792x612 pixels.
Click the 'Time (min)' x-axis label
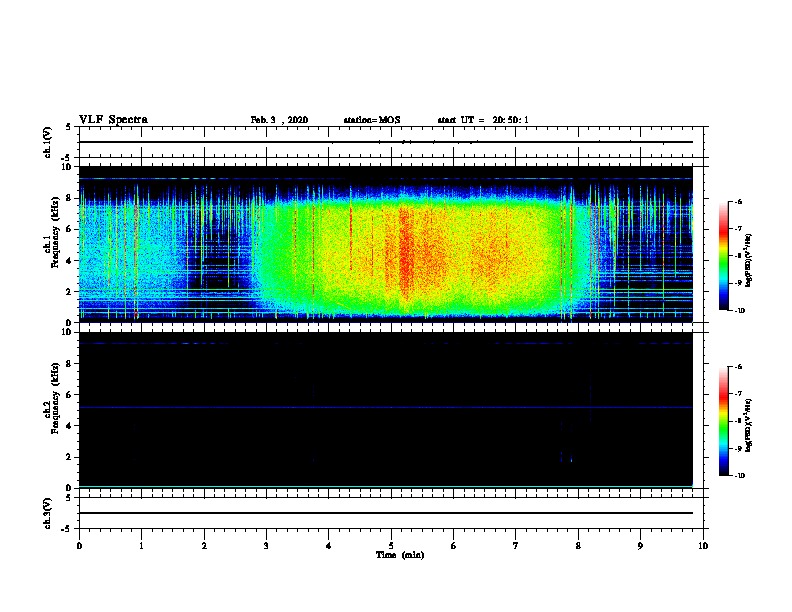click(400, 555)
